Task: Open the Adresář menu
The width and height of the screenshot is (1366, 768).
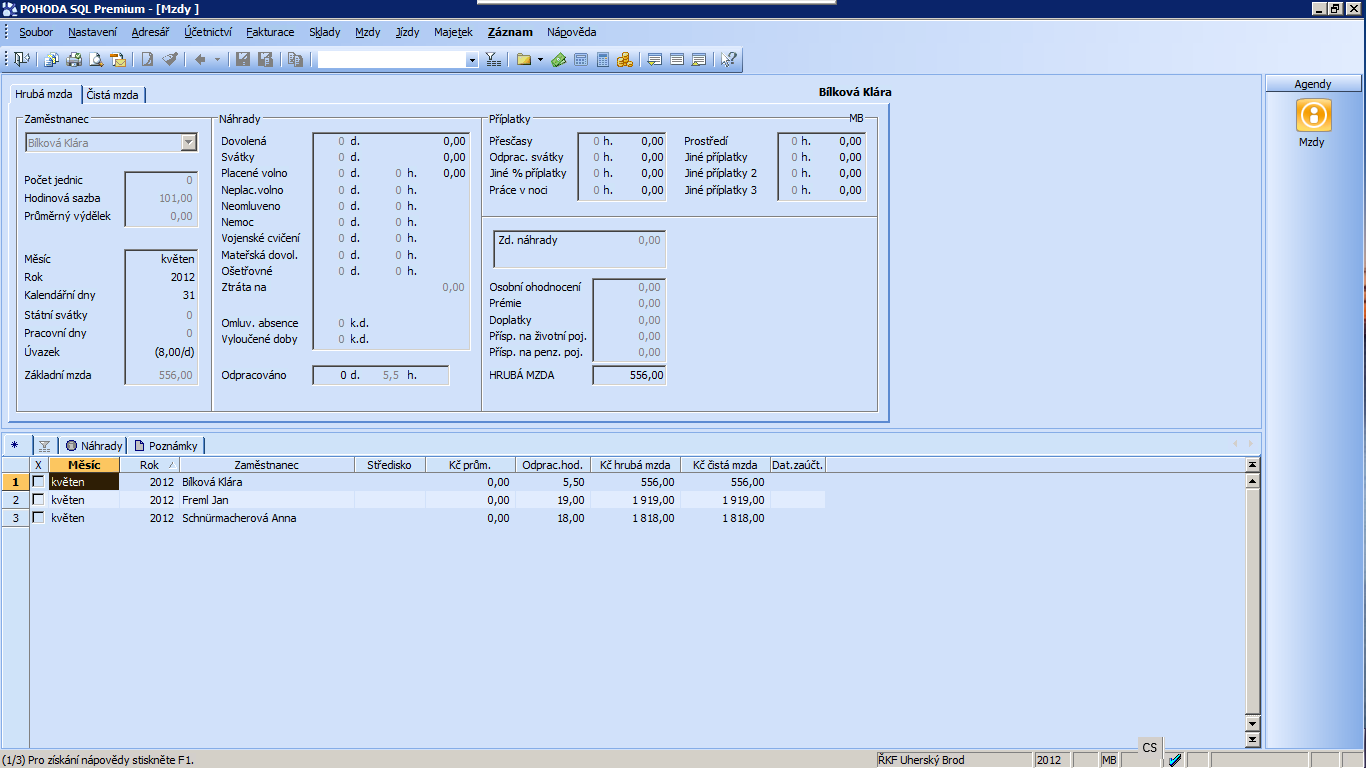Action: pos(151,32)
